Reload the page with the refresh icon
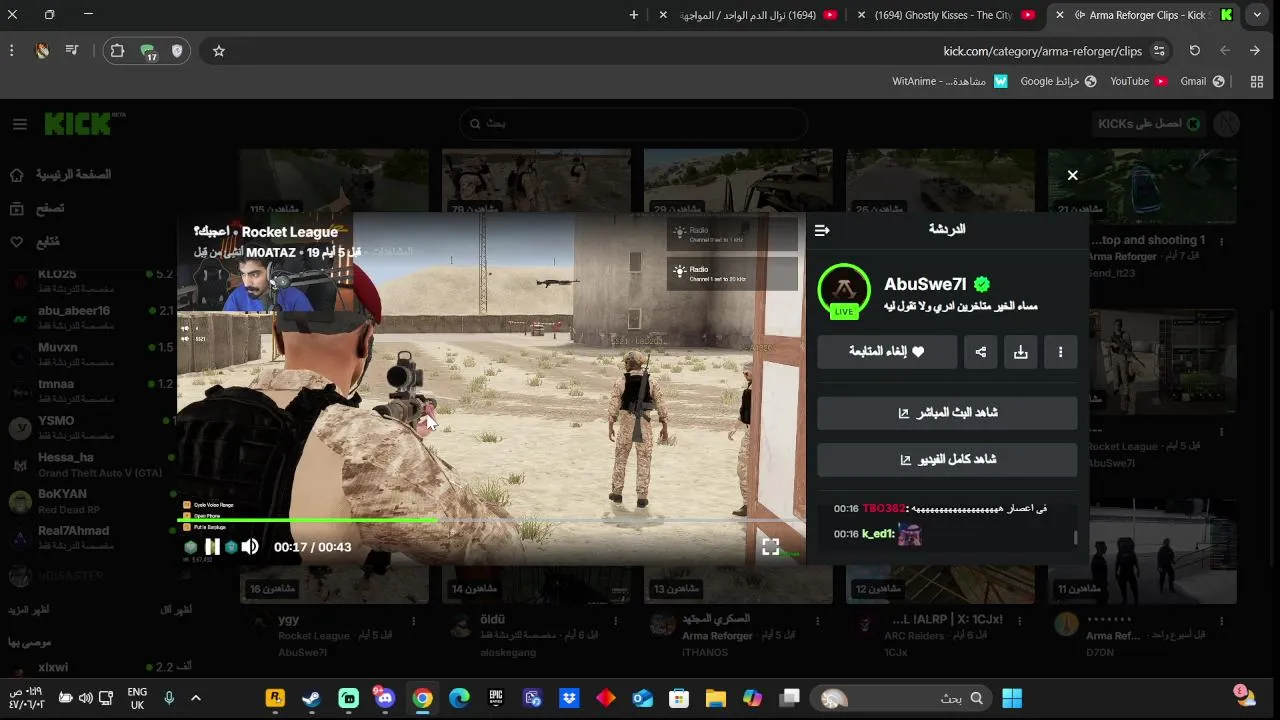The width and height of the screenshot is (1280, 720). (x=1194, y=51)
